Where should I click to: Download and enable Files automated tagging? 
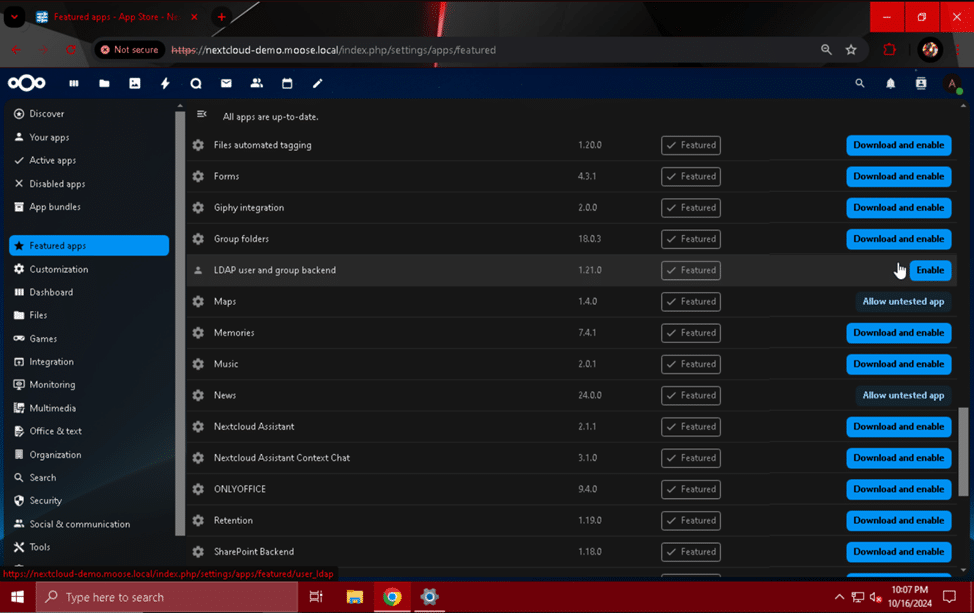pyautogui.click(x=898, y=145)
